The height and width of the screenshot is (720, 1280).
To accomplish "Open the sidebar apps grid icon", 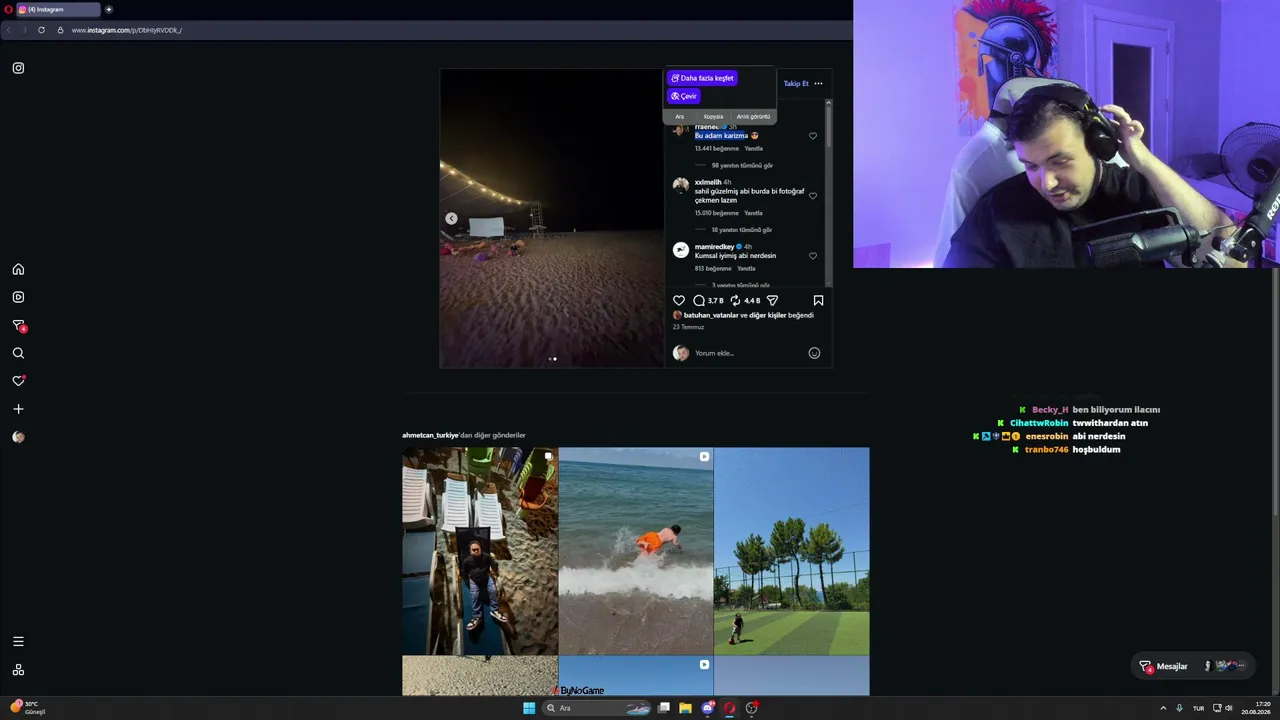I will coord(18,670).
